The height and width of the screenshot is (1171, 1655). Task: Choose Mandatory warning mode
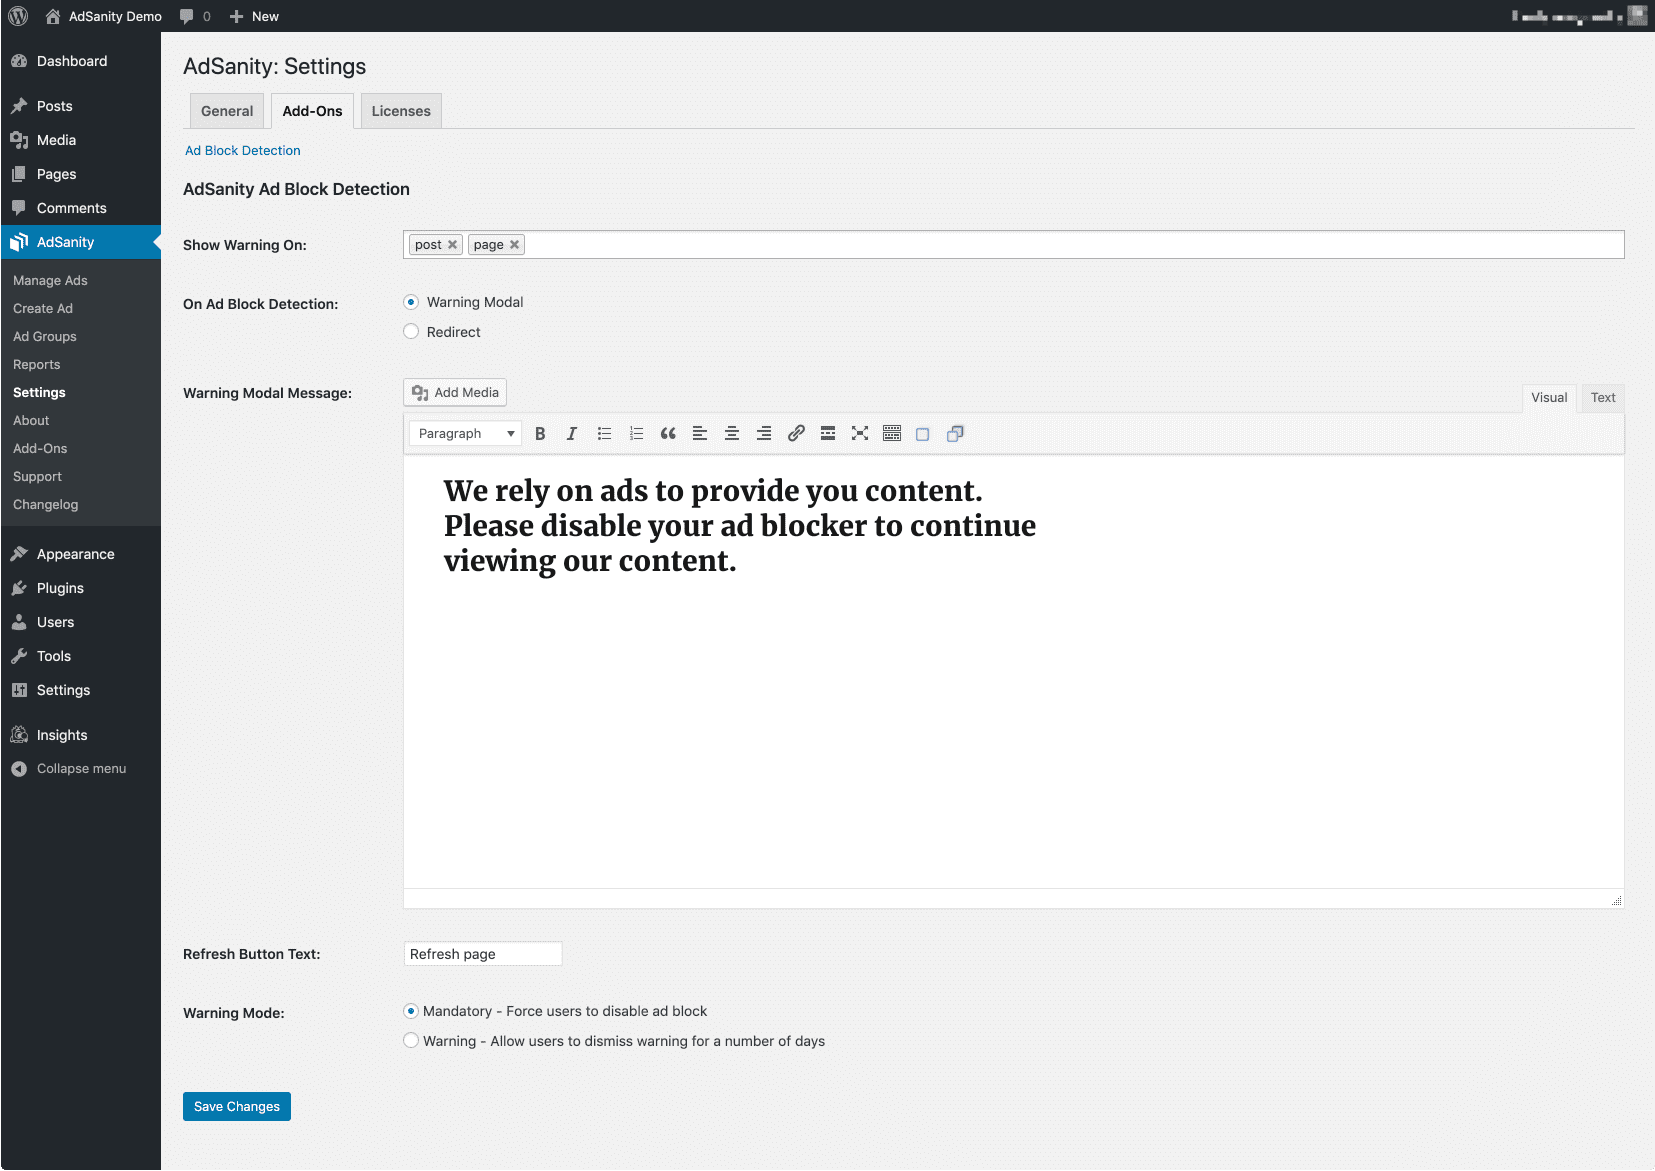coord(411,1011)
